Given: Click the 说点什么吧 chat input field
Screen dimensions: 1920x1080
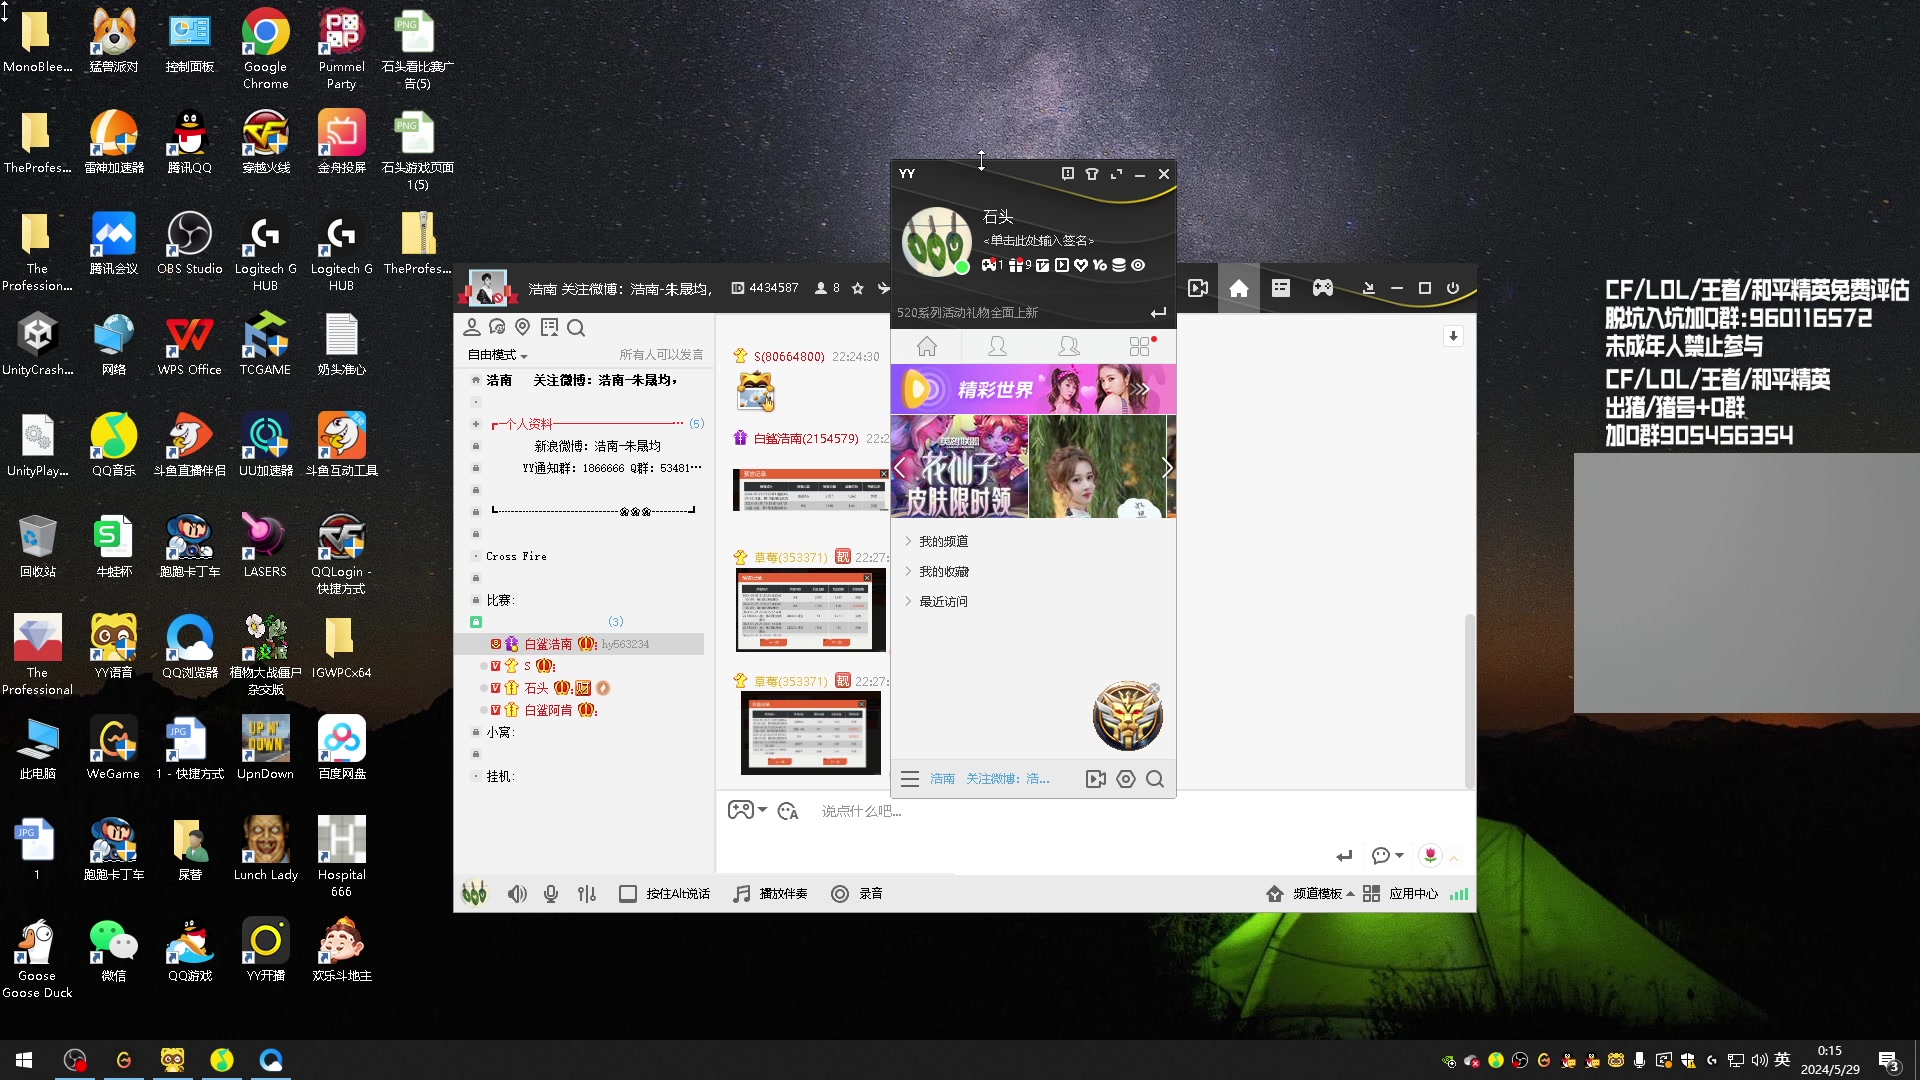Looking at the screenshot, I should click(x=862, y=811).
